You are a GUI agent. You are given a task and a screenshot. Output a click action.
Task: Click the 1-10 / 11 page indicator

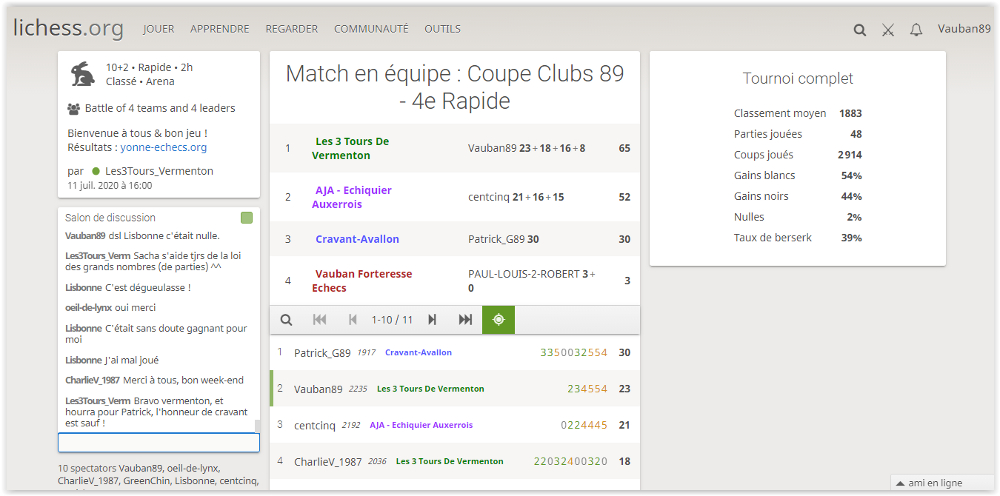pos(392,320)
